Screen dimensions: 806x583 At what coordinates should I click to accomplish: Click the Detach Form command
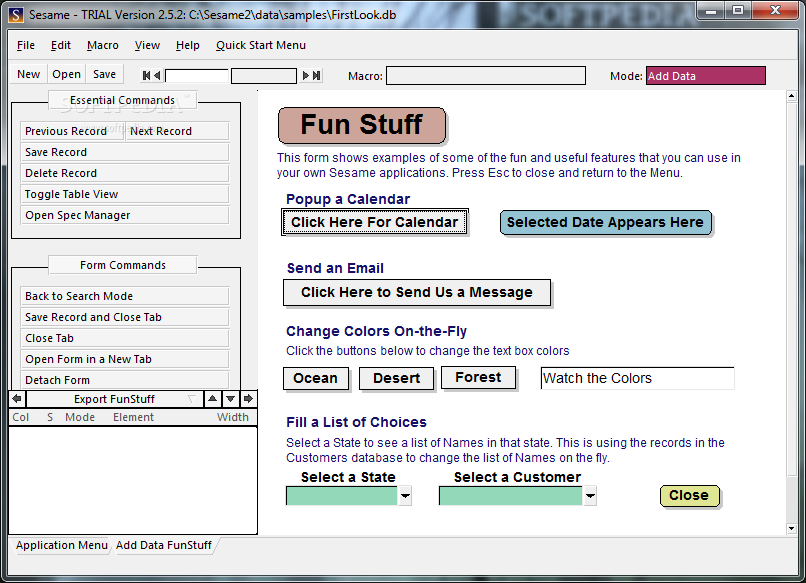click(x=125, y=380)
